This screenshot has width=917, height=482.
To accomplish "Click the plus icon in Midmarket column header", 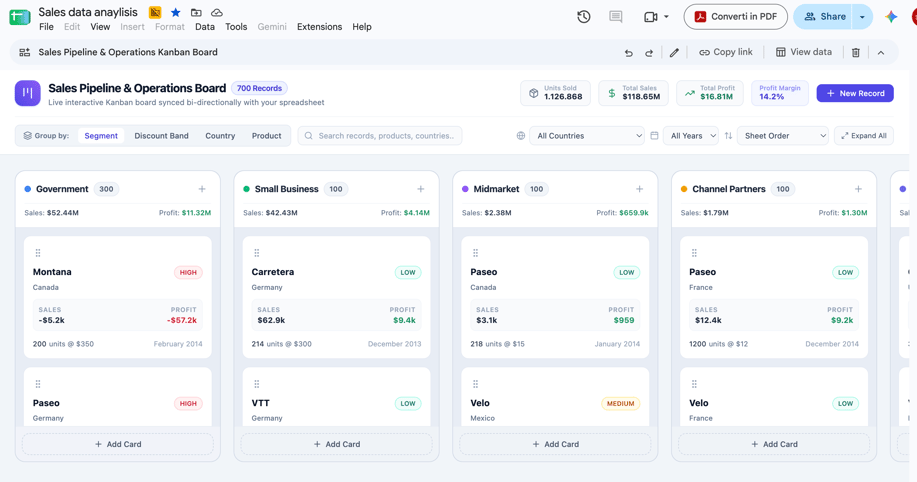I will coord(639,189).
